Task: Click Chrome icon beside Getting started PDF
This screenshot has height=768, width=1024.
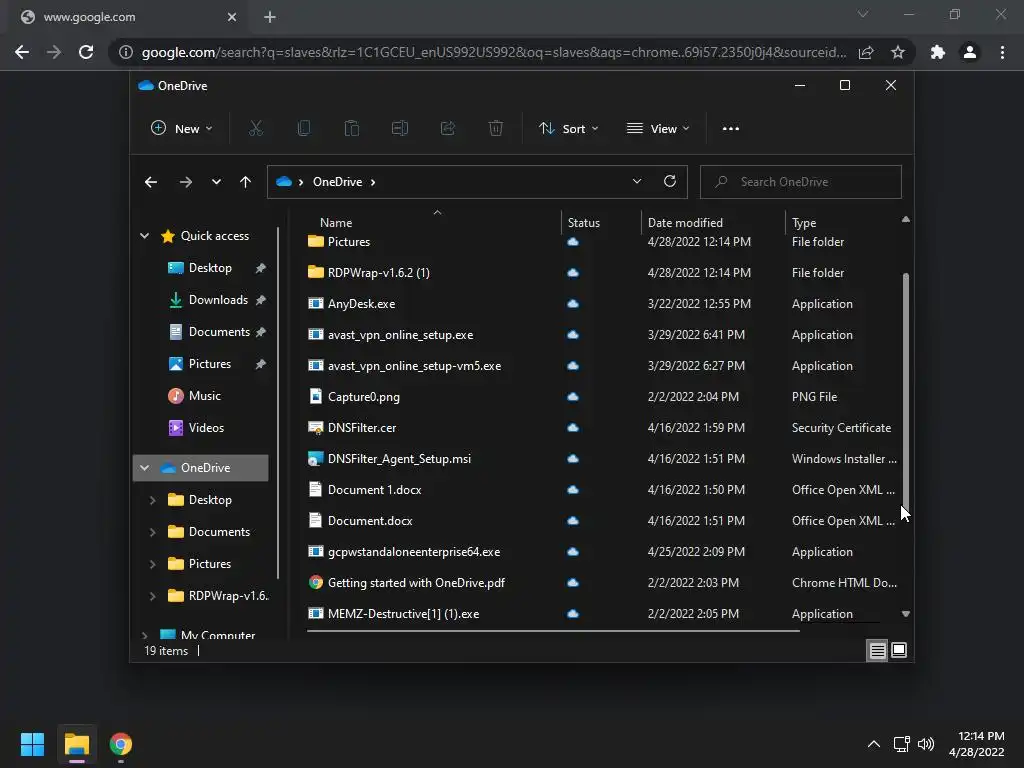Action: (x=315, y=583)
